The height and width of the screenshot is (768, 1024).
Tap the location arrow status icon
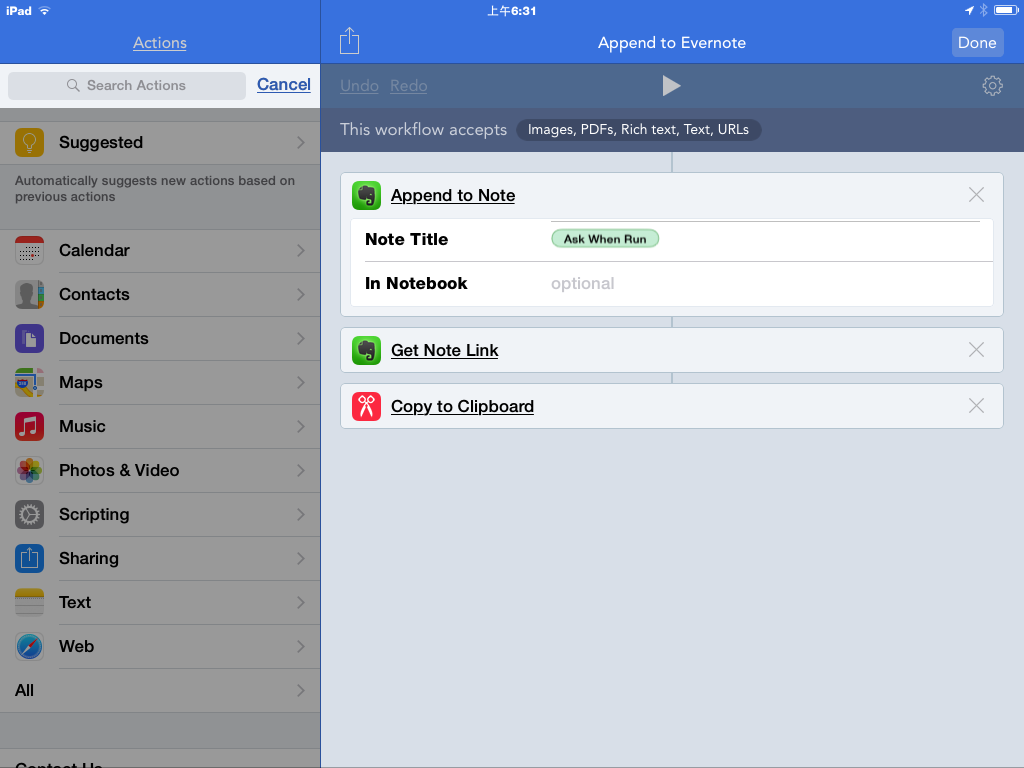(969, 10)
